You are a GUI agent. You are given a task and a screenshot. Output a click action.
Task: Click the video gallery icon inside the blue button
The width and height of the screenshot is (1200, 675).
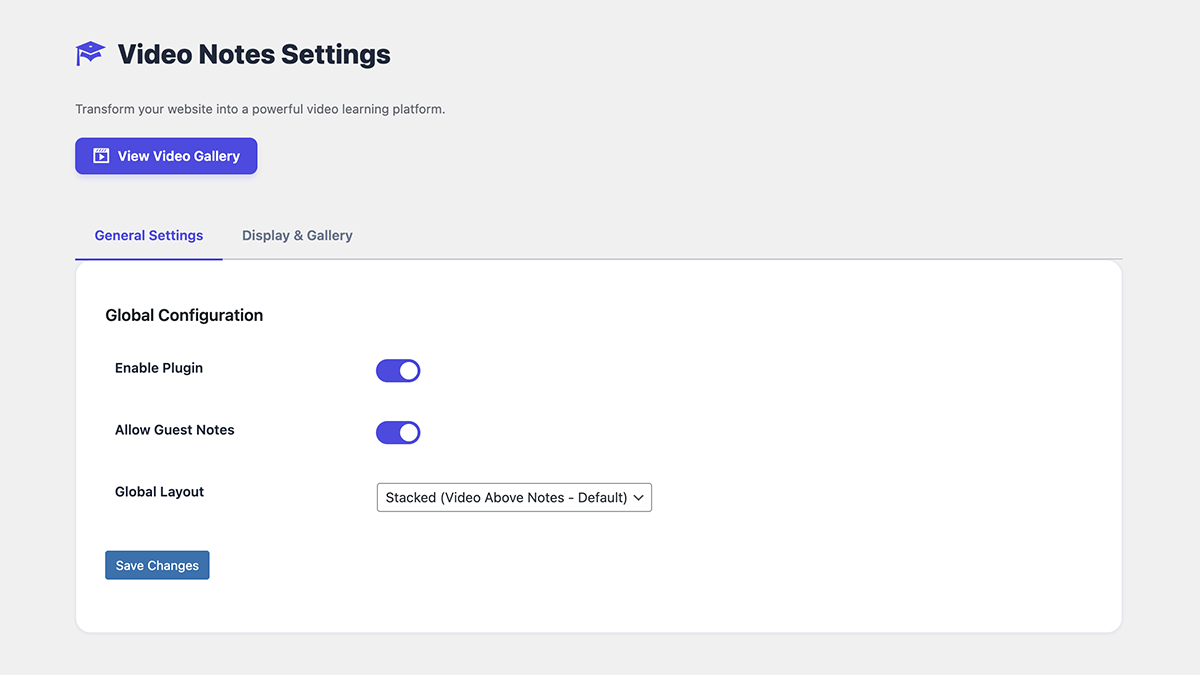click(101, 156)
